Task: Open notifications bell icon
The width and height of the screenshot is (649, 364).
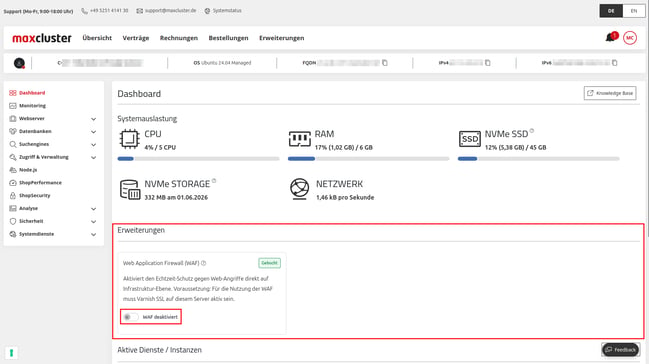Action: pos(611,37)
